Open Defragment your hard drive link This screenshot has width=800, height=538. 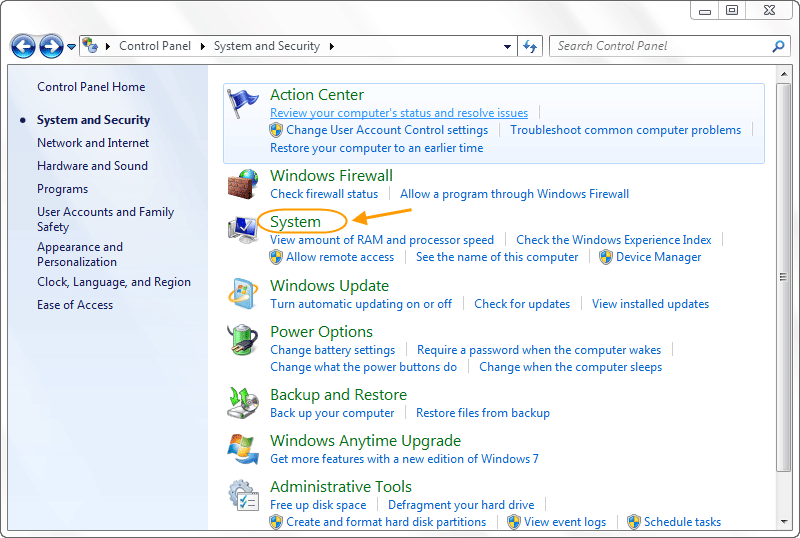click(461, 505)
